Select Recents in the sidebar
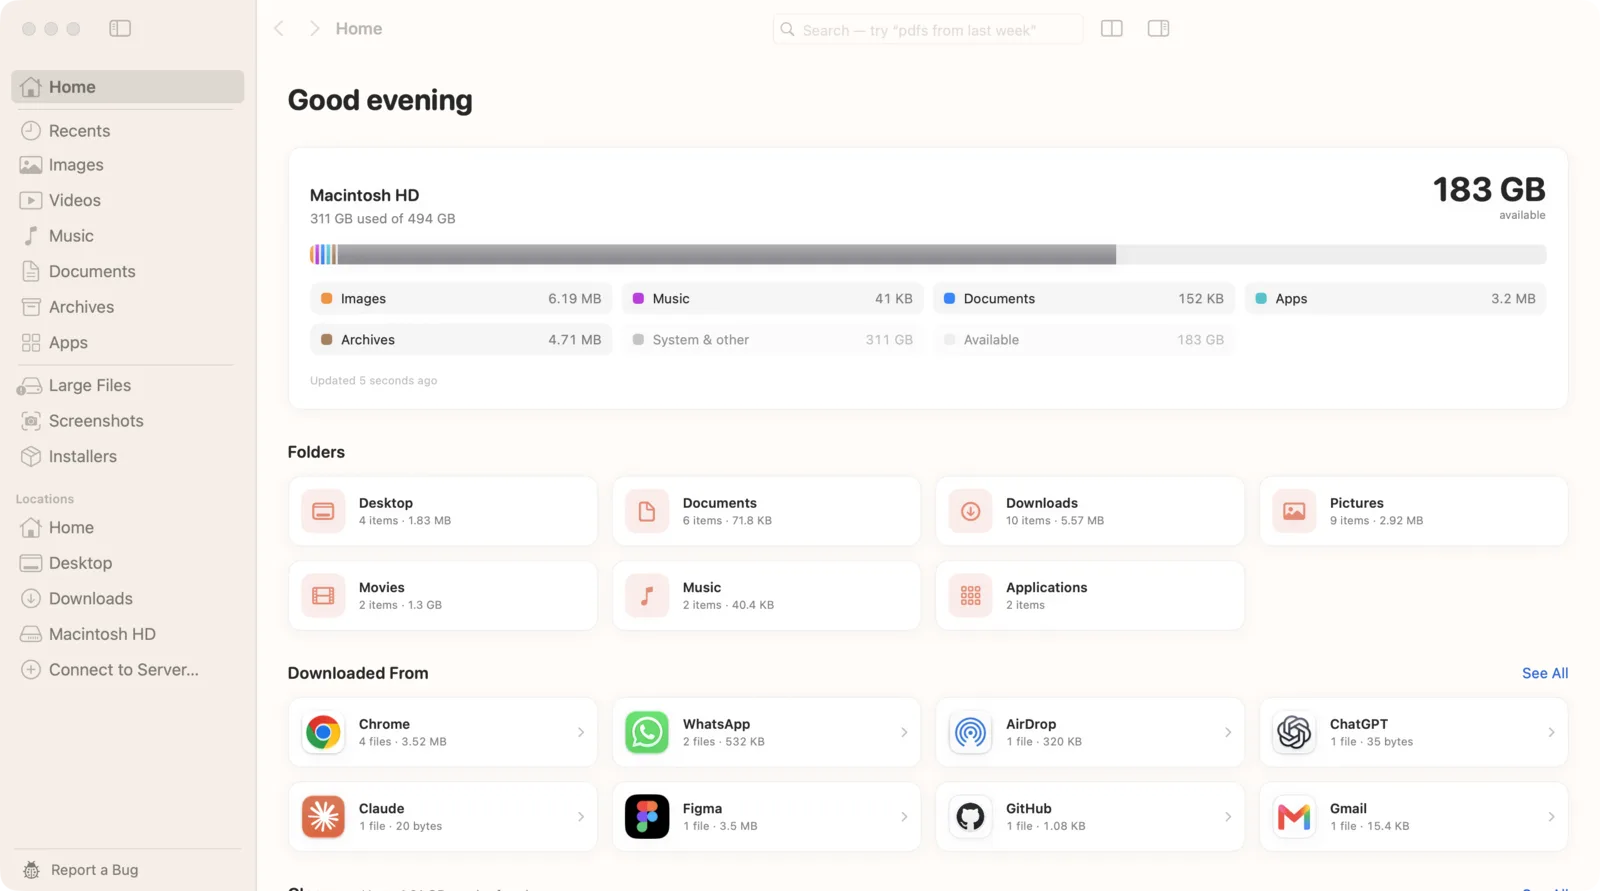 [x=127, y=131]
